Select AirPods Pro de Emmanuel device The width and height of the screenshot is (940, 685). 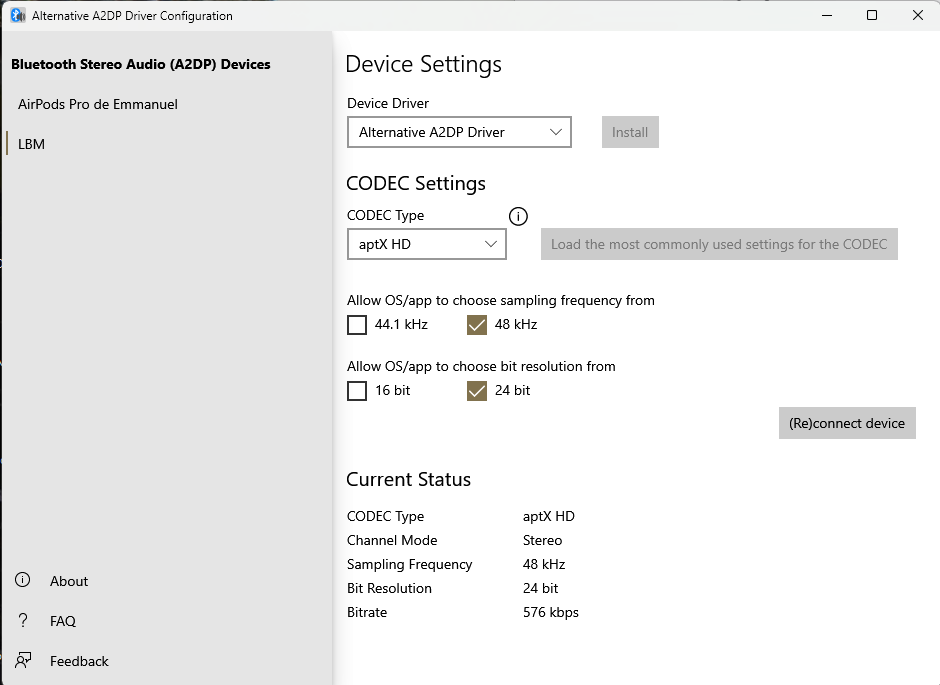click(98, 104)
